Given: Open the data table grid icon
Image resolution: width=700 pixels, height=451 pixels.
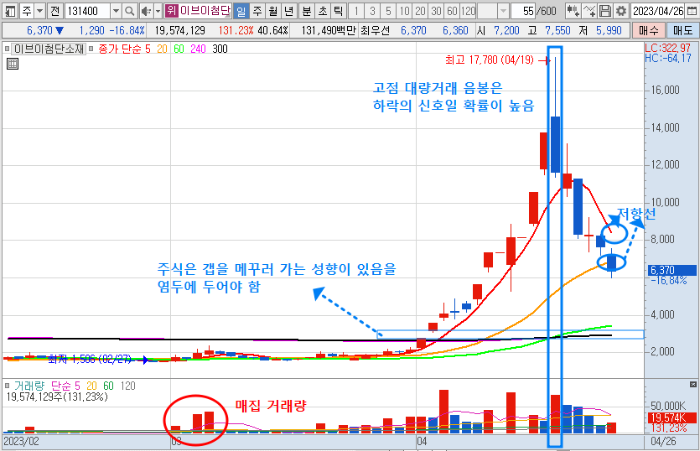Looking at the screenshot, I should pyautogui.click(x=12, y=64).
